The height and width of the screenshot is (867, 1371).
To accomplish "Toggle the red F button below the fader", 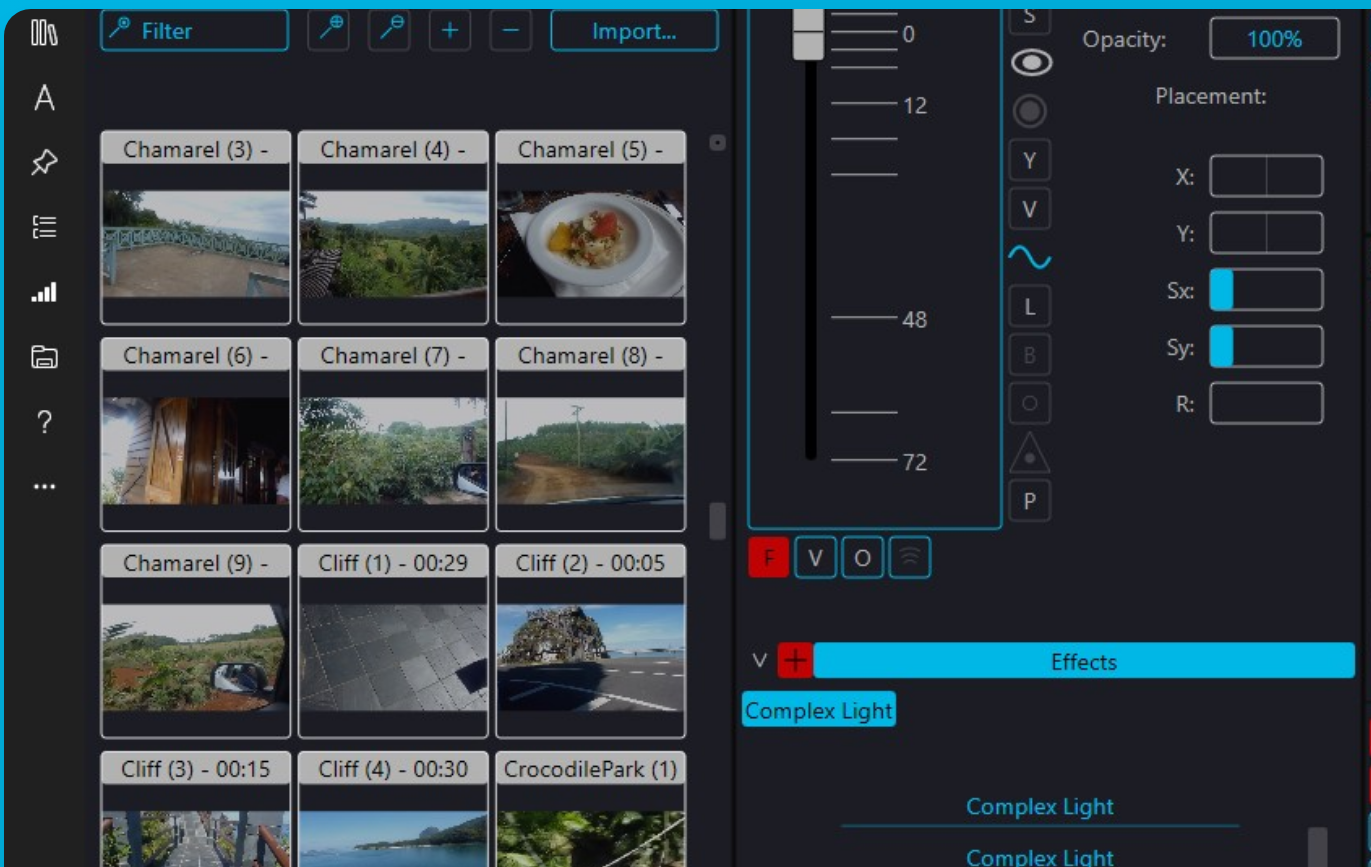I will pyautogui.click(x=768, y=559).
